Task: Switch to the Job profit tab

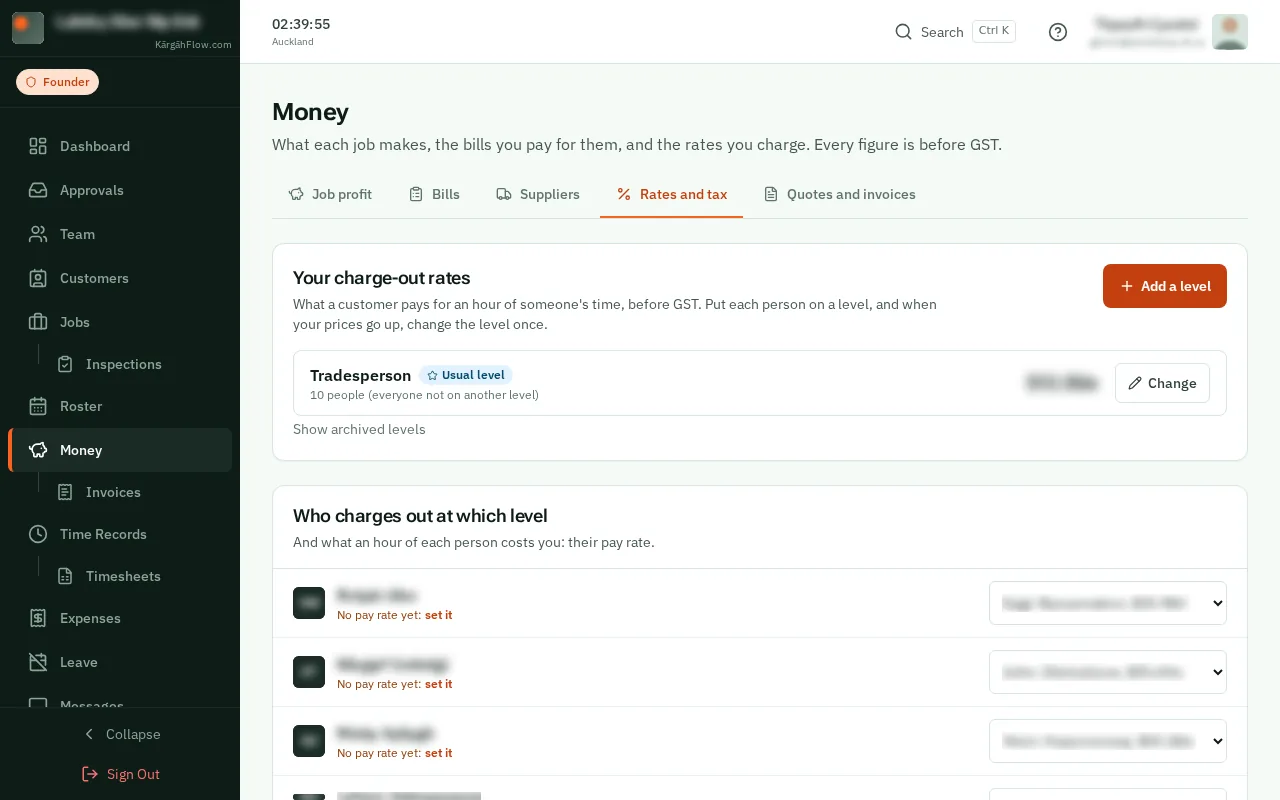Action: click(x=330, y=194)
